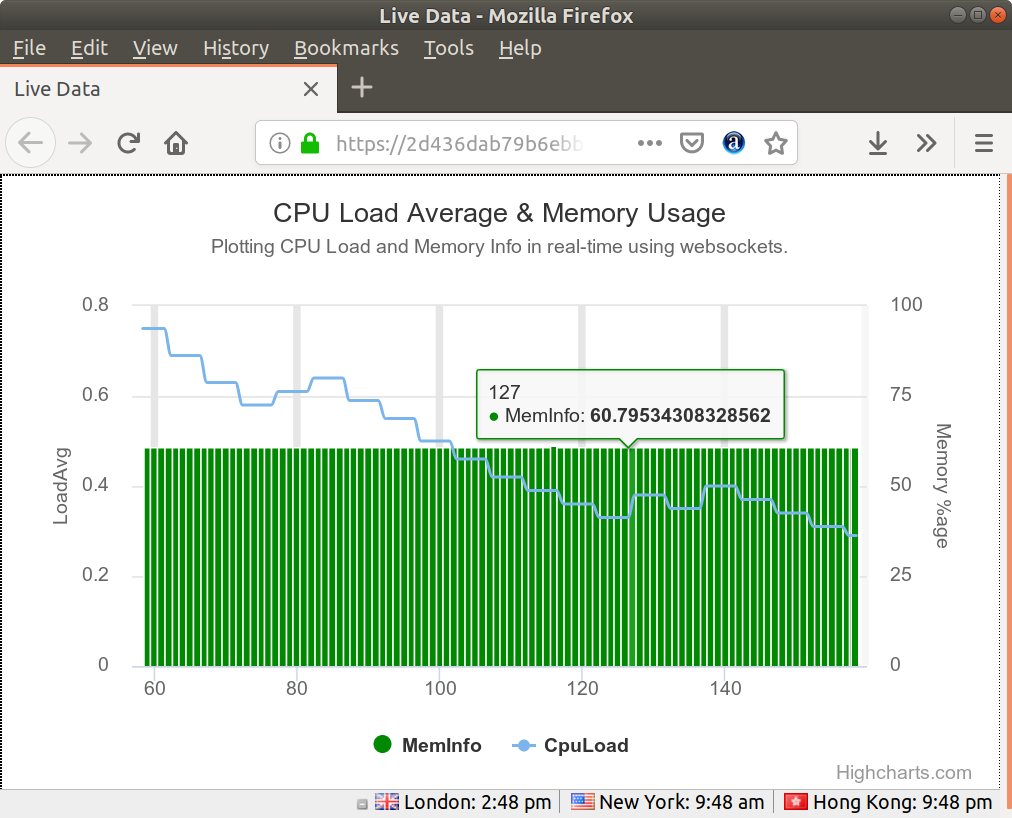Open the Downloads arrow icon
The image size is (1012, 818).
(x=877, y=144)
